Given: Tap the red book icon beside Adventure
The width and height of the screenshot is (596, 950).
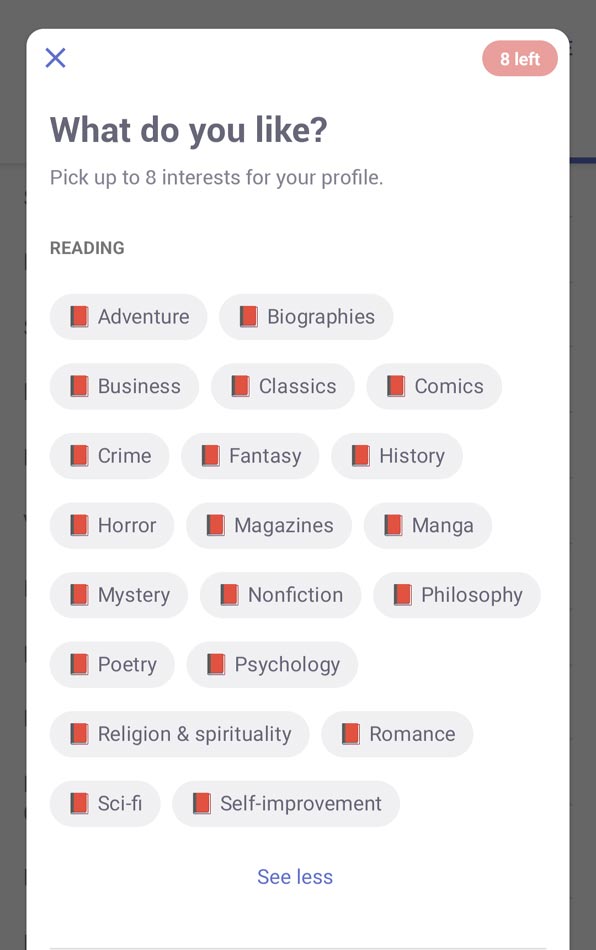Looking at the screenshot, I should (x=79, y=316).
